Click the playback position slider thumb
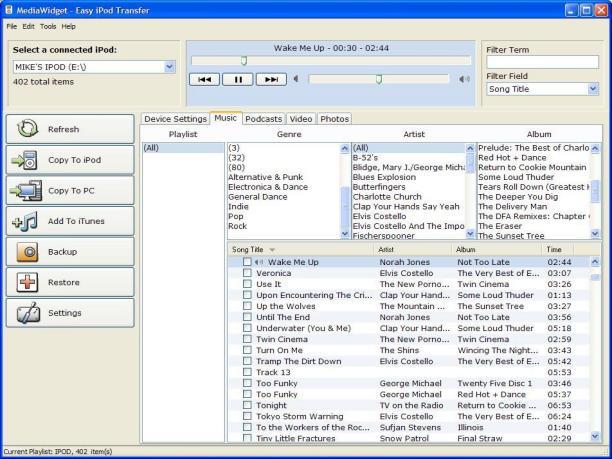The width and height of the screenshot is (612, 459). 244,61
